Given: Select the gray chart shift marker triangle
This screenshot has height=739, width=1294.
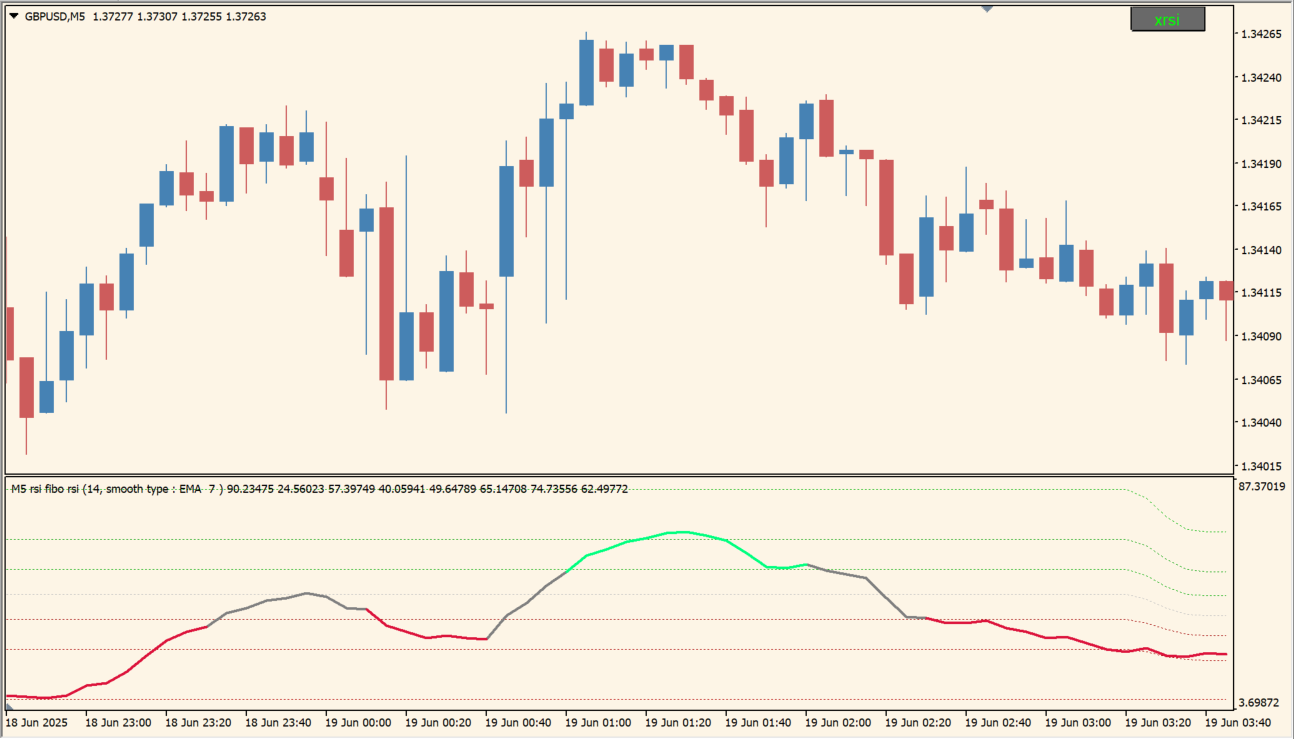Looking at the screenshot, I should pos(987,9).
